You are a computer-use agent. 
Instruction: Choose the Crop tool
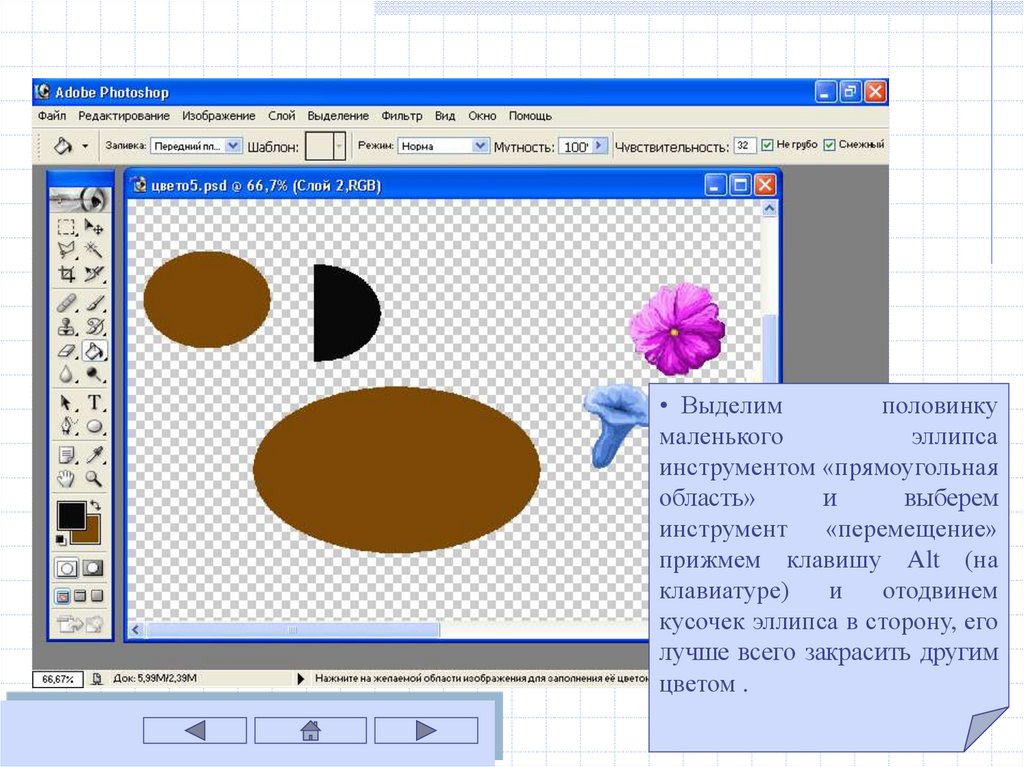click(x=66, y=274)
